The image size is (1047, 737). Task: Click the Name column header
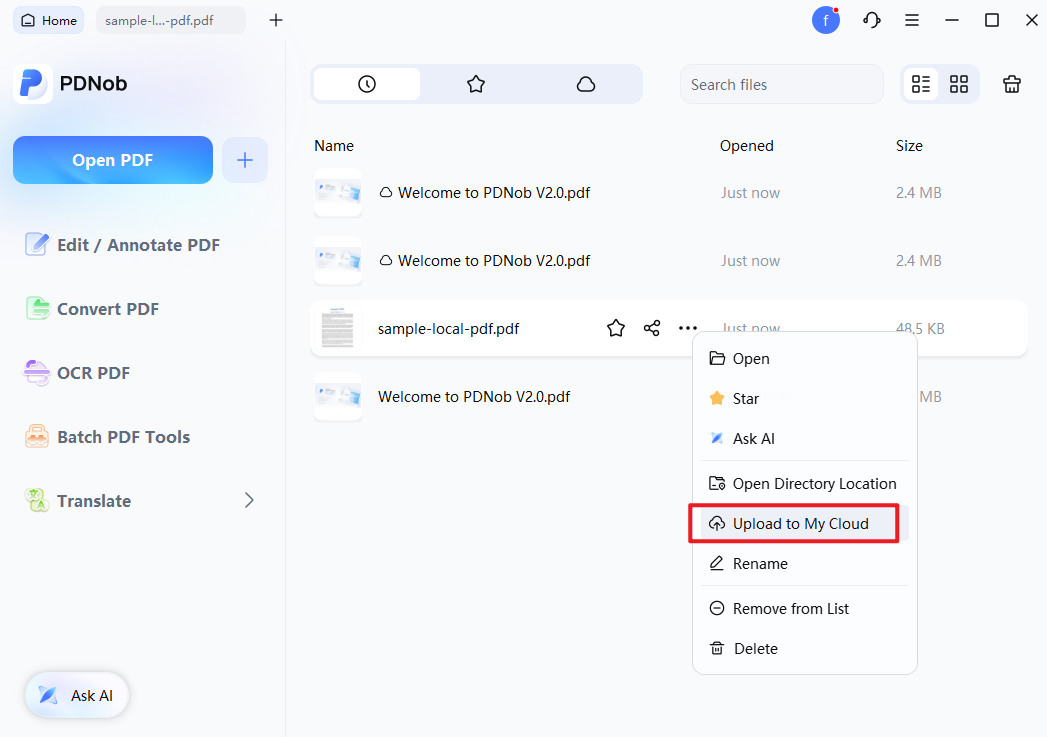[x=334, y=146]
